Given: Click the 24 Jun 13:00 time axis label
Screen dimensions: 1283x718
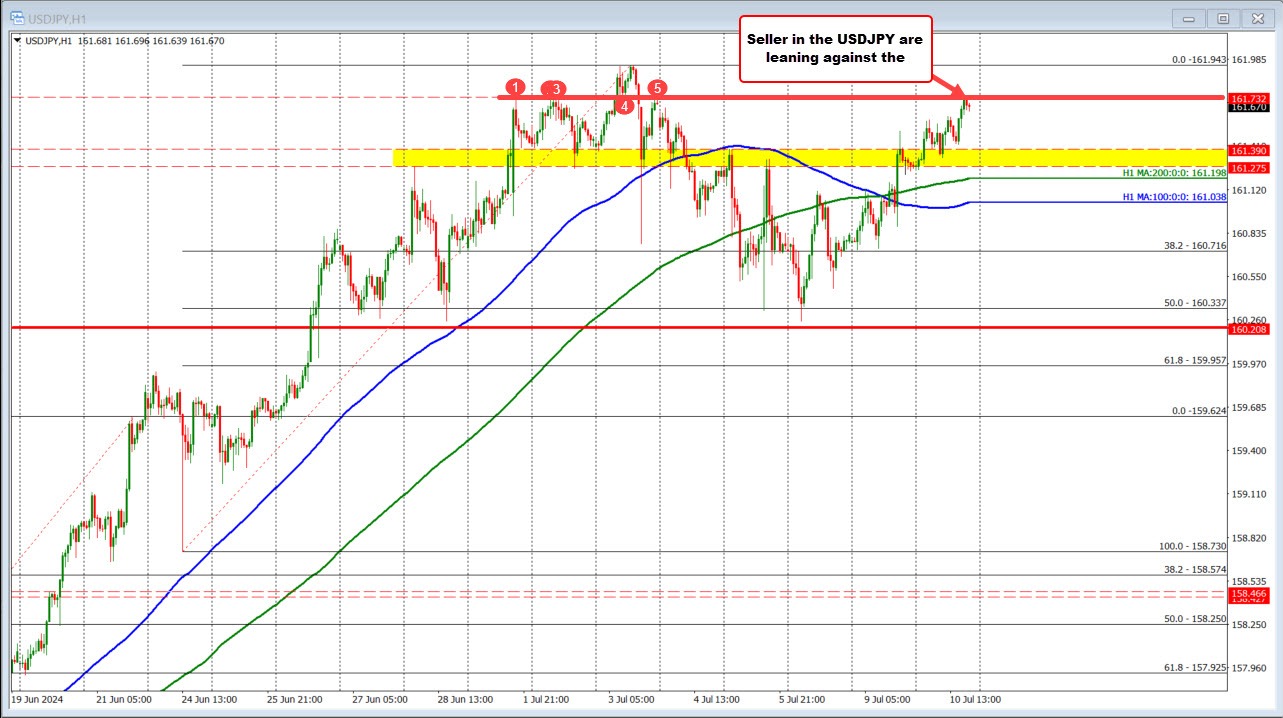Looking at the screenshot, I should coord(211,699).
